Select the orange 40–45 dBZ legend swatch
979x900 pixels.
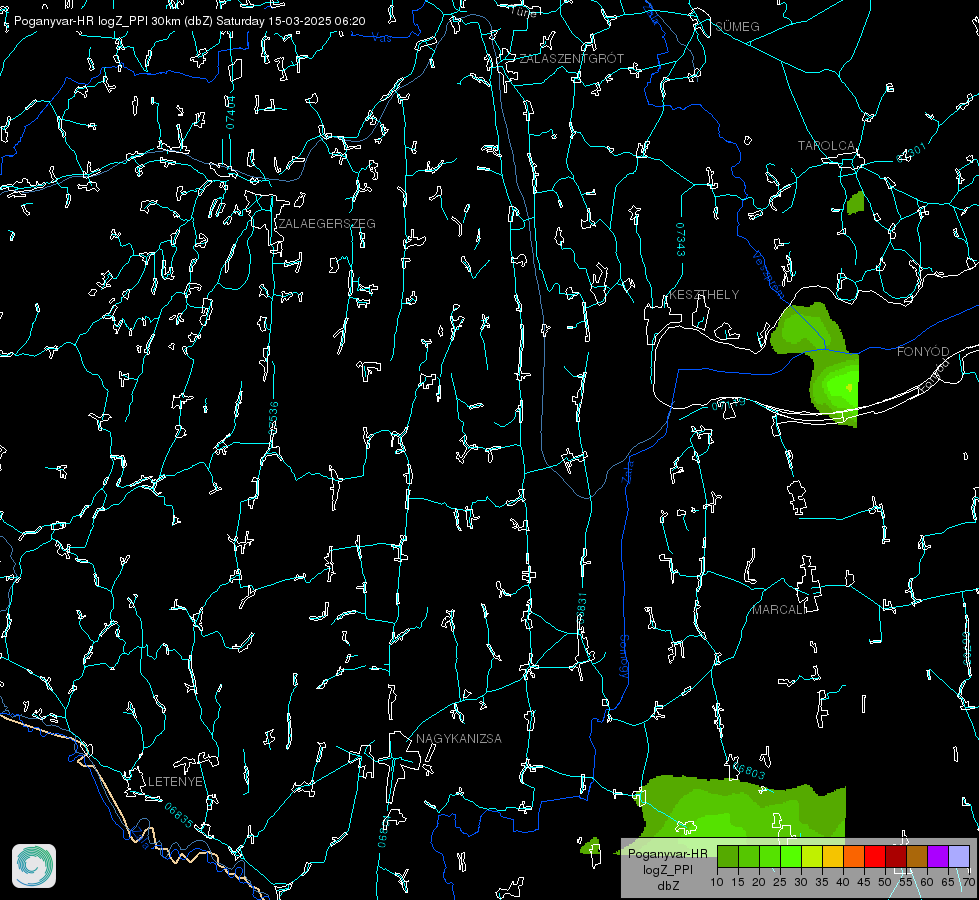pyautogui.click(x=854, y=856)
